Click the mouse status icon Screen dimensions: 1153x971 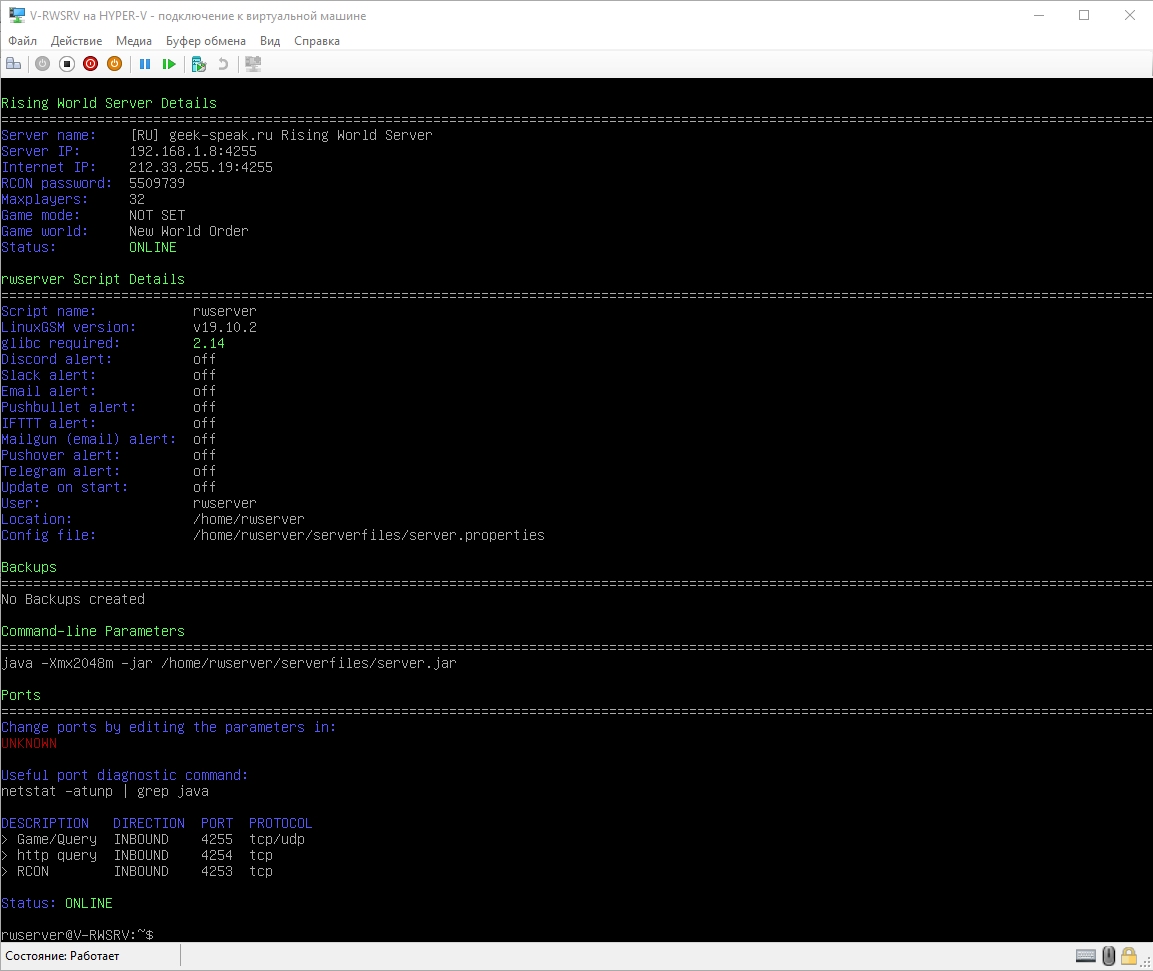tap(1108, 957)
